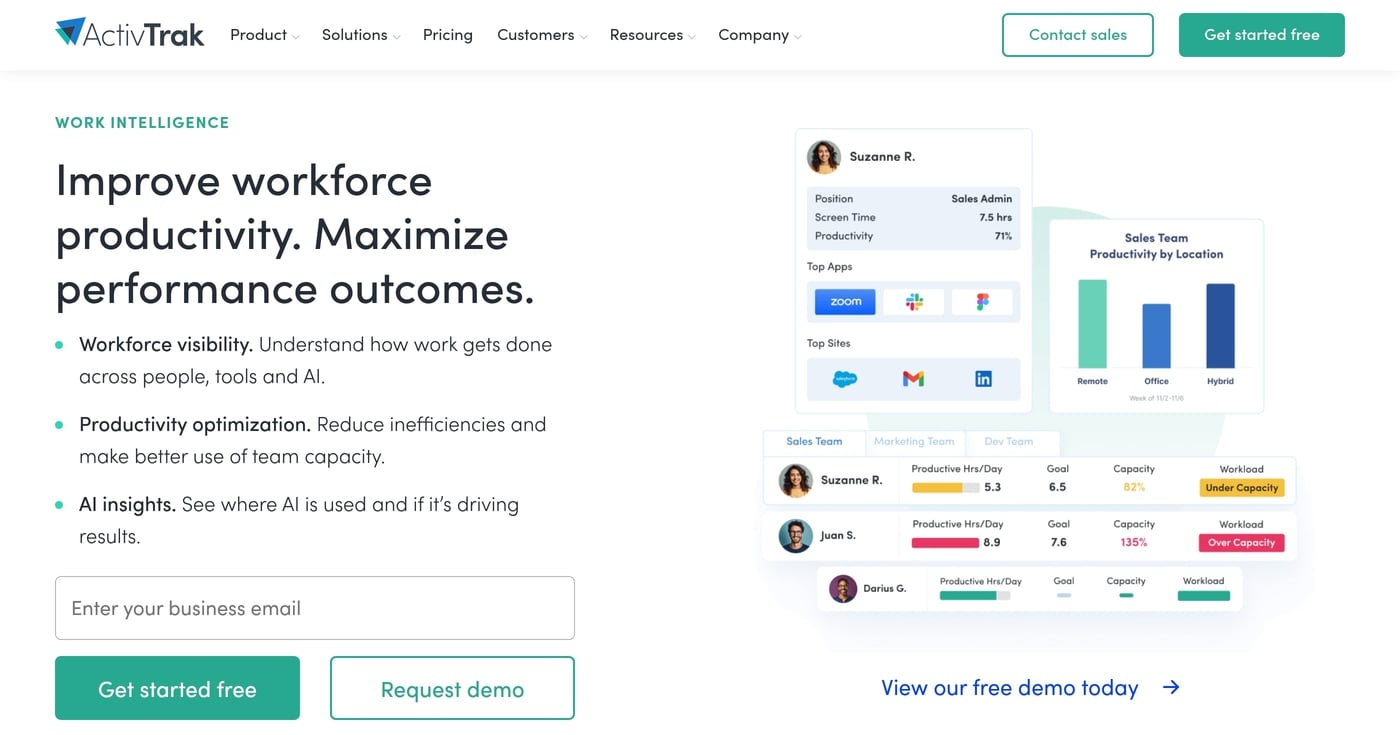Open the View our free demo today link
Image resolution: width=1400 pixels, height=735 pixels.
coord(1010,688)
